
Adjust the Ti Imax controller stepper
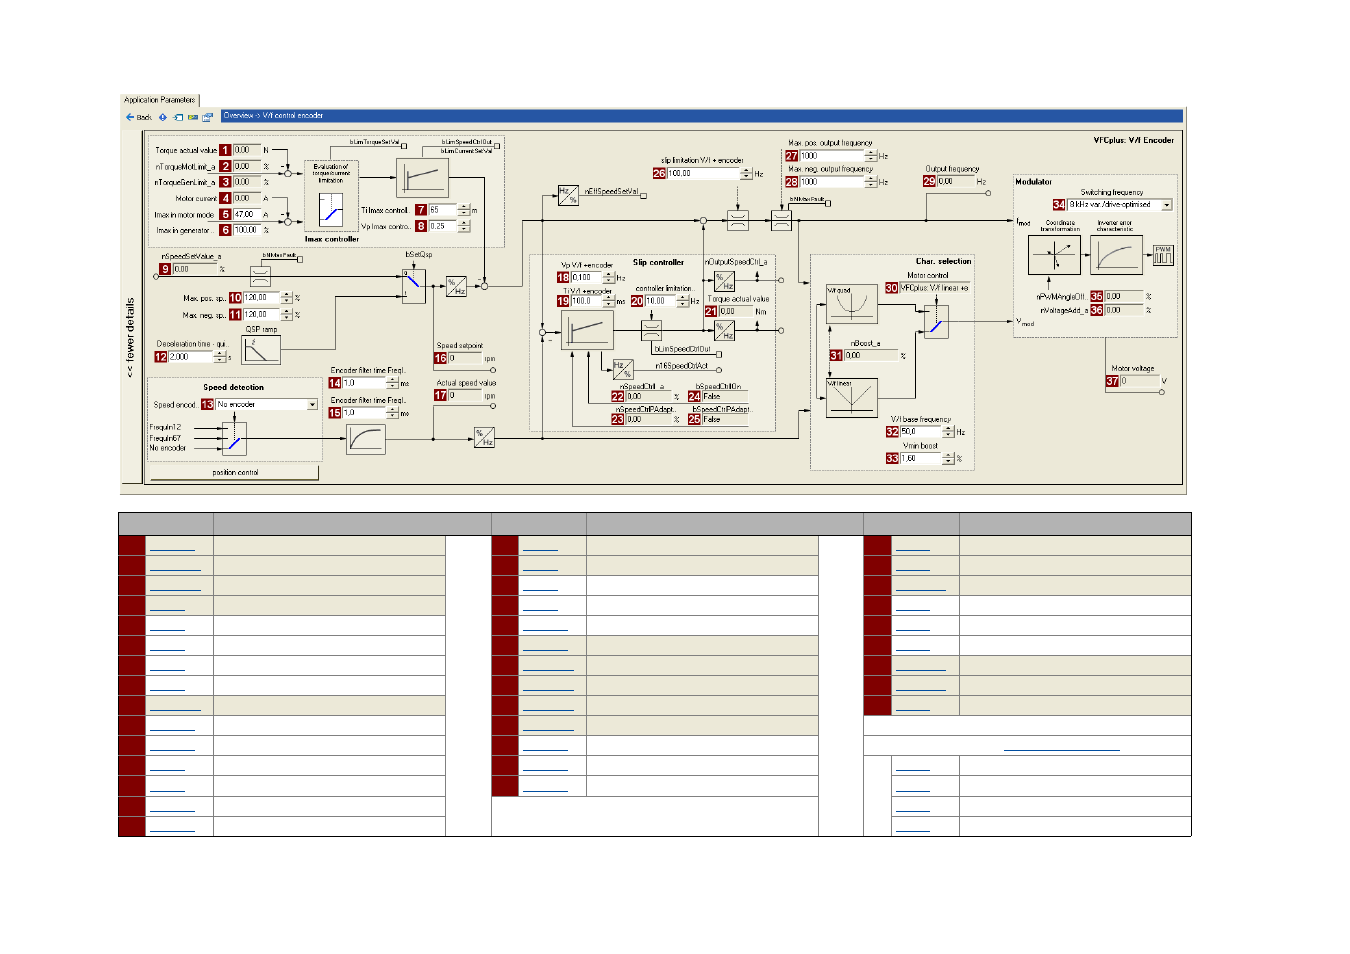(x=464, y=210)
